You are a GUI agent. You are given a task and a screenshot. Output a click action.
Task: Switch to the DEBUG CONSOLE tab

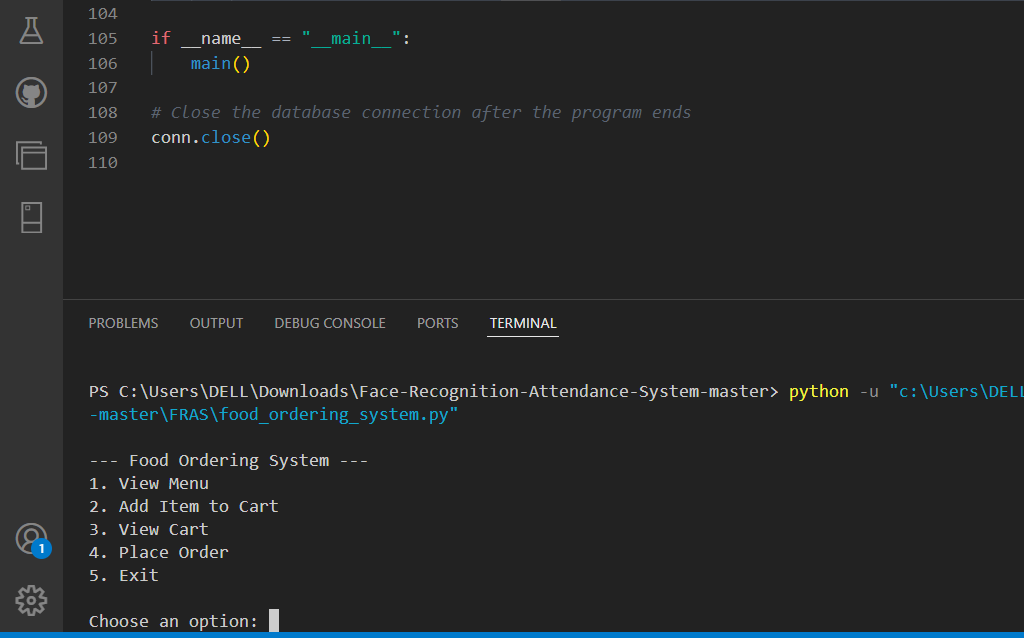pos(330,323)
